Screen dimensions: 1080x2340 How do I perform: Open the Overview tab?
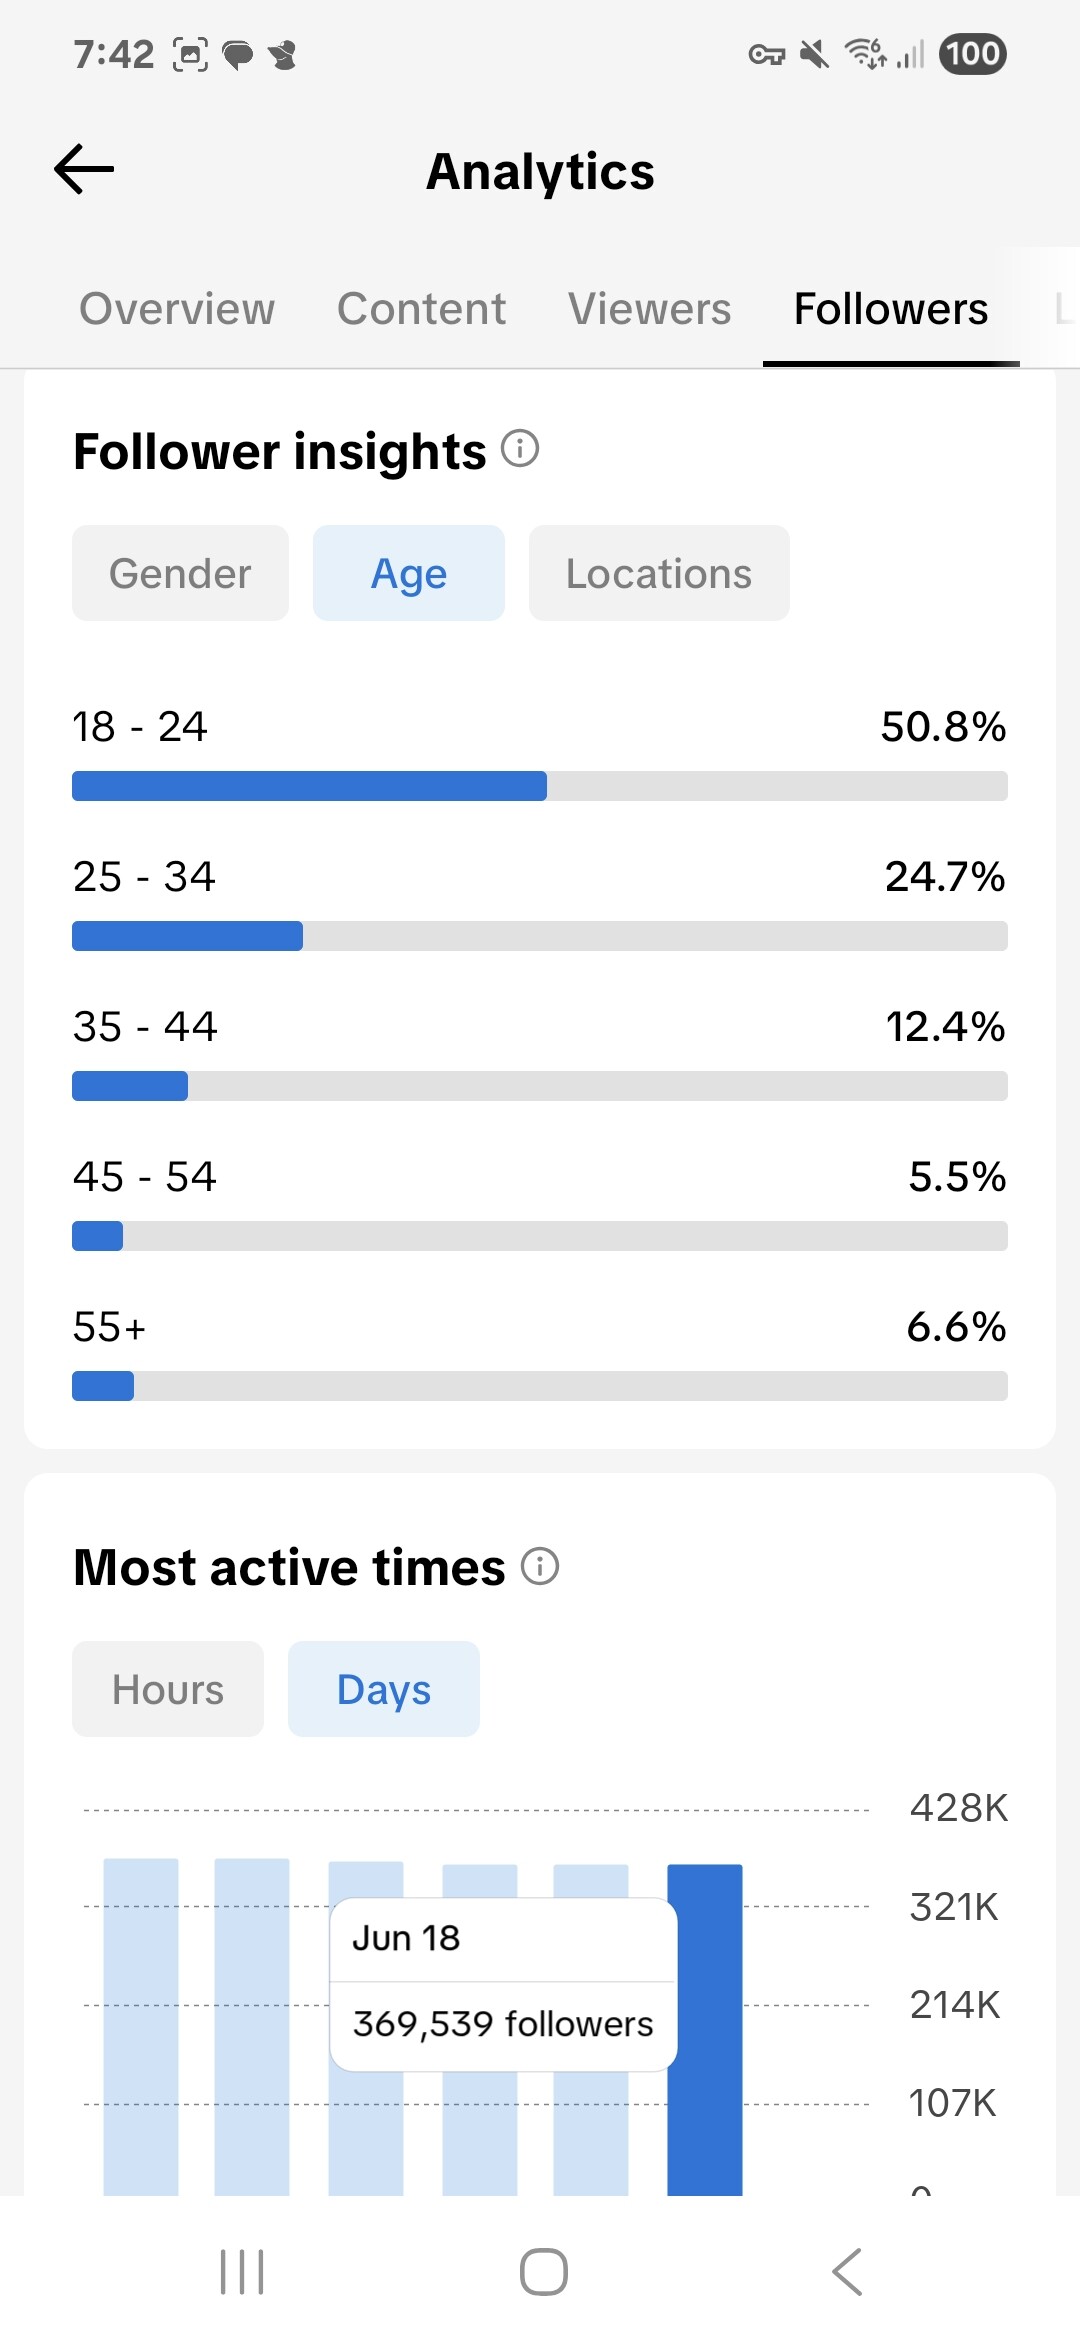tap(177, 309)
